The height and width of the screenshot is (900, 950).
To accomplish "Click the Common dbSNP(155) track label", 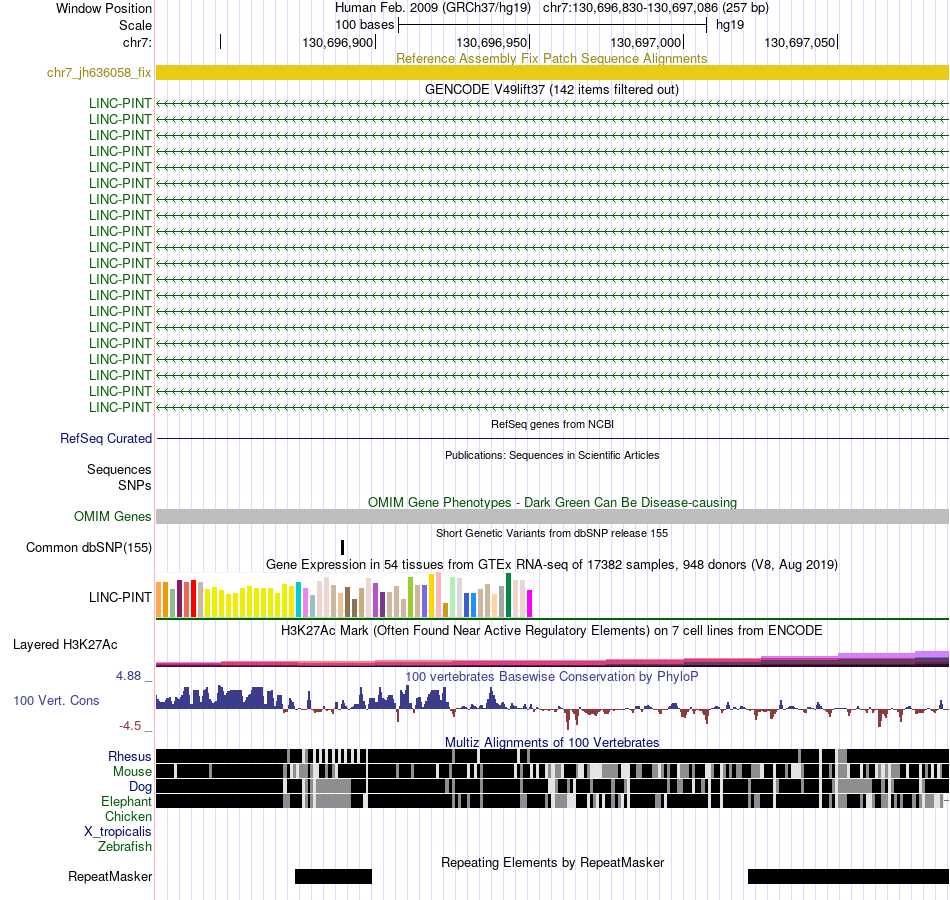I will [88, 547].
